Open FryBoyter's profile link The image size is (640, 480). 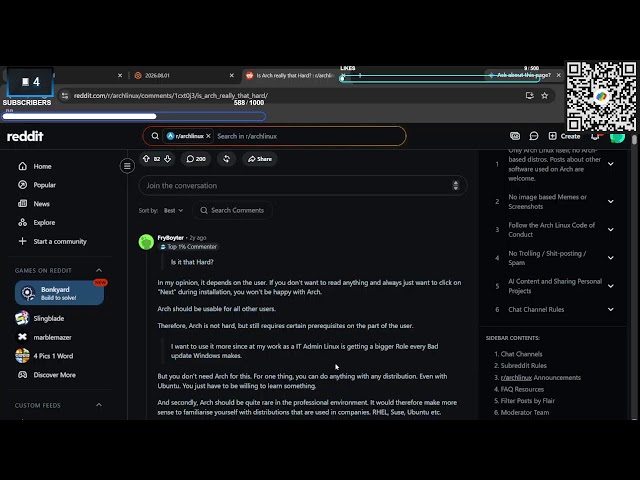tap(170, 238)
